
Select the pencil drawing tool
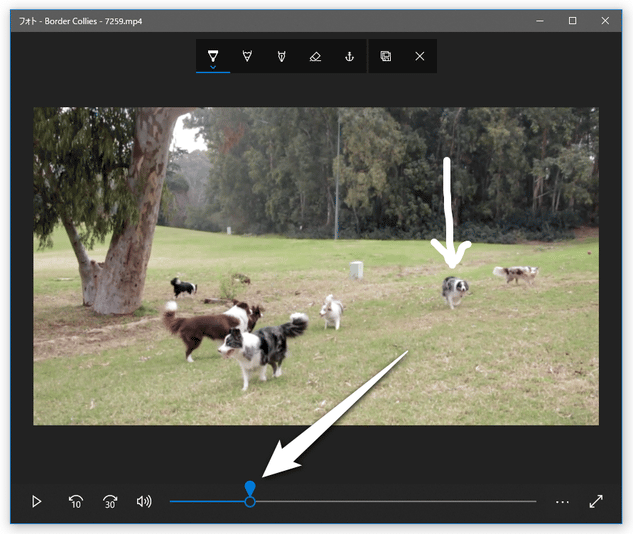coord(247,56)
